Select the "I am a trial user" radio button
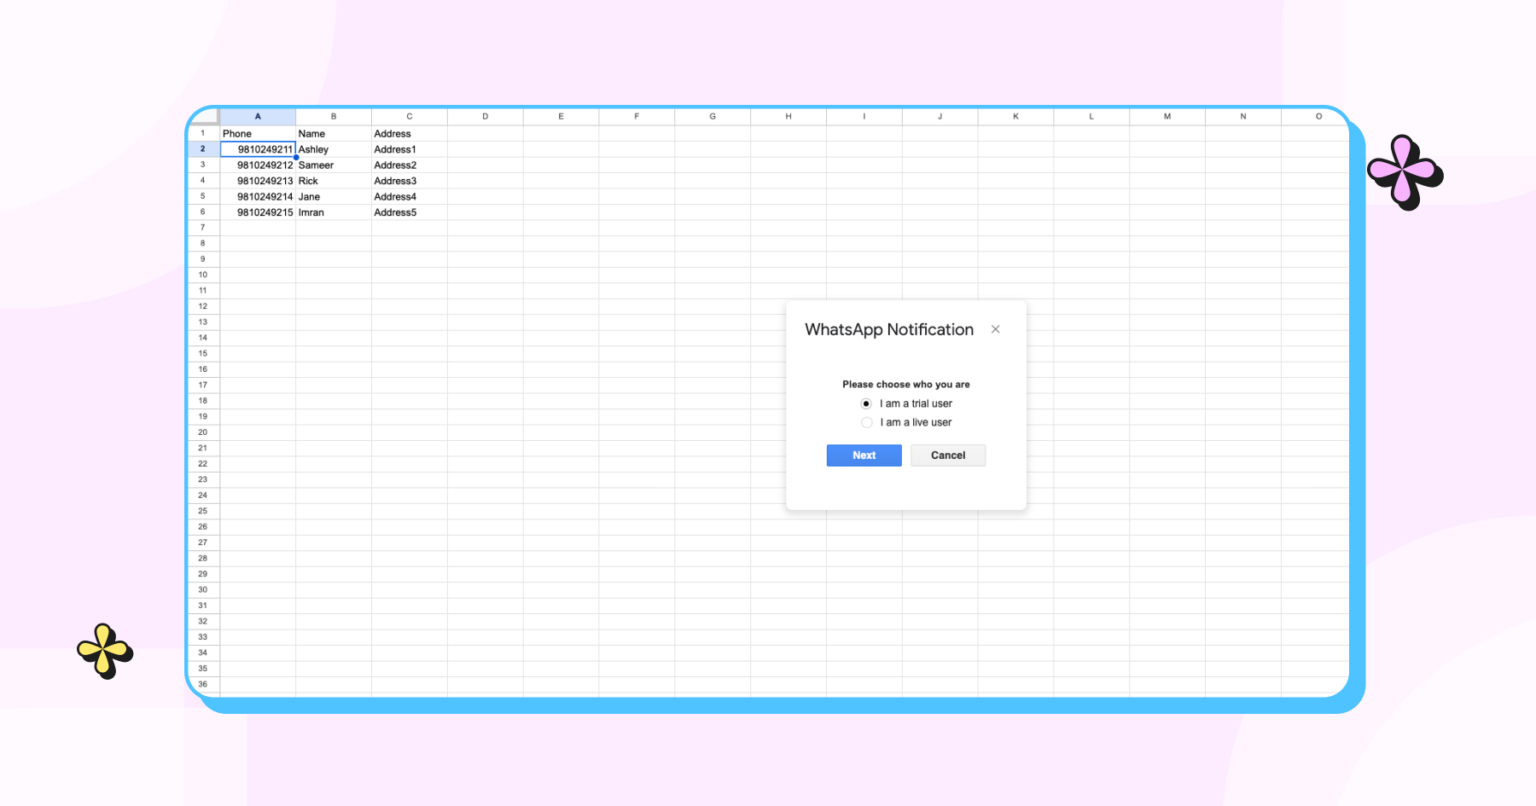 pos(866,403)
